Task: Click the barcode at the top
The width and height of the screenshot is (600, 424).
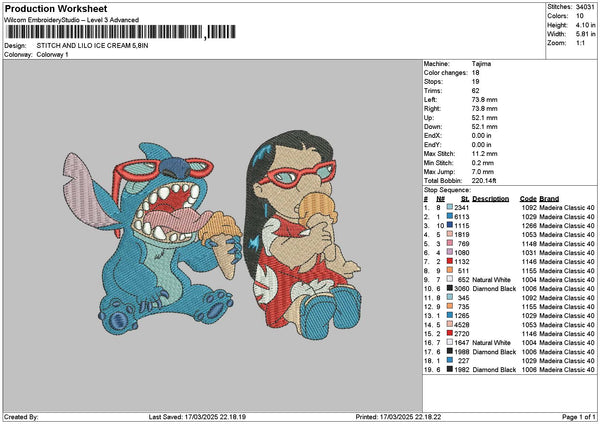Action: point(121,32)
